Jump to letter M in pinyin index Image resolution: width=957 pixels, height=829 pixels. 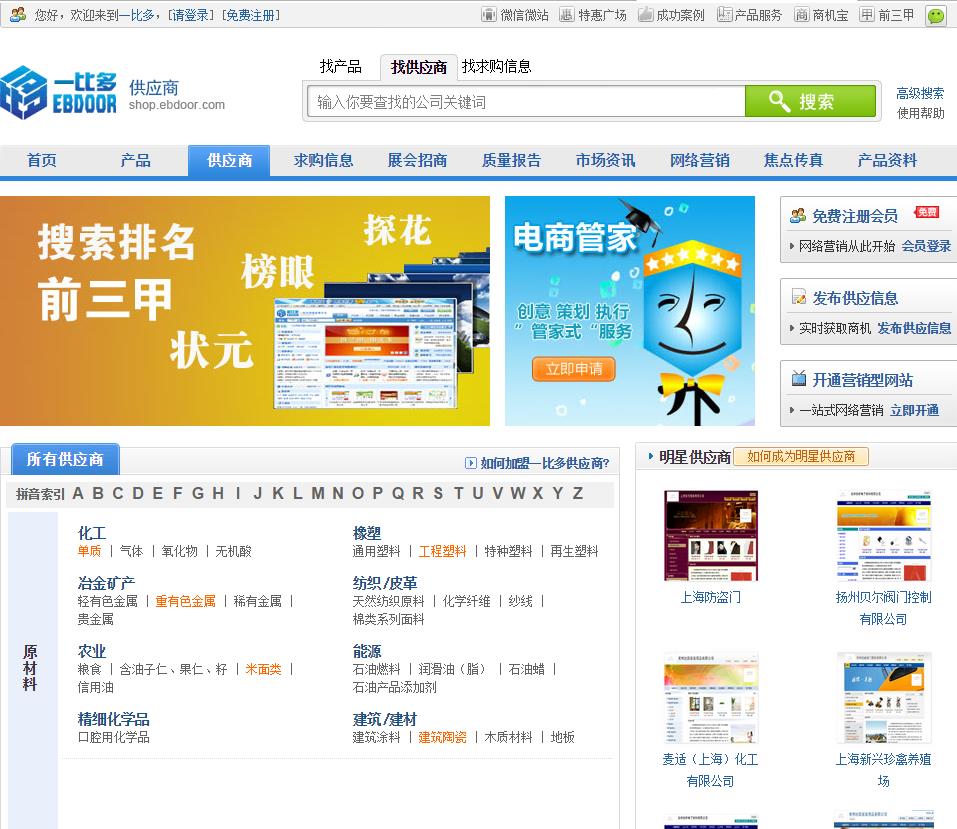point(318,493)
